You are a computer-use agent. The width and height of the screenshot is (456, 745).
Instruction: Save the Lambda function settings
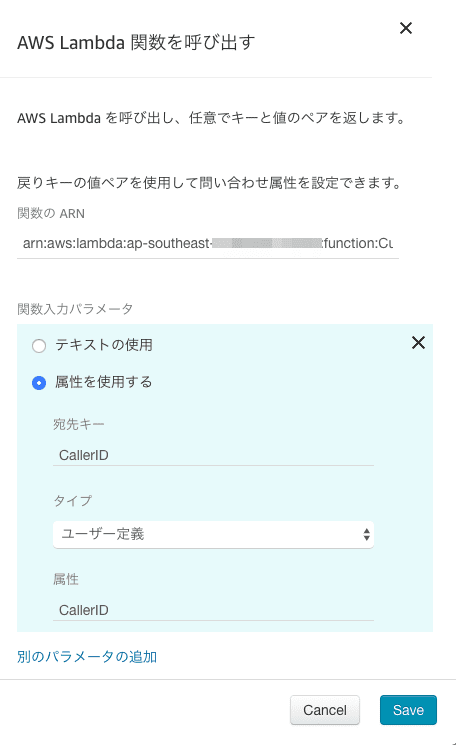click(x=408, y=710)
